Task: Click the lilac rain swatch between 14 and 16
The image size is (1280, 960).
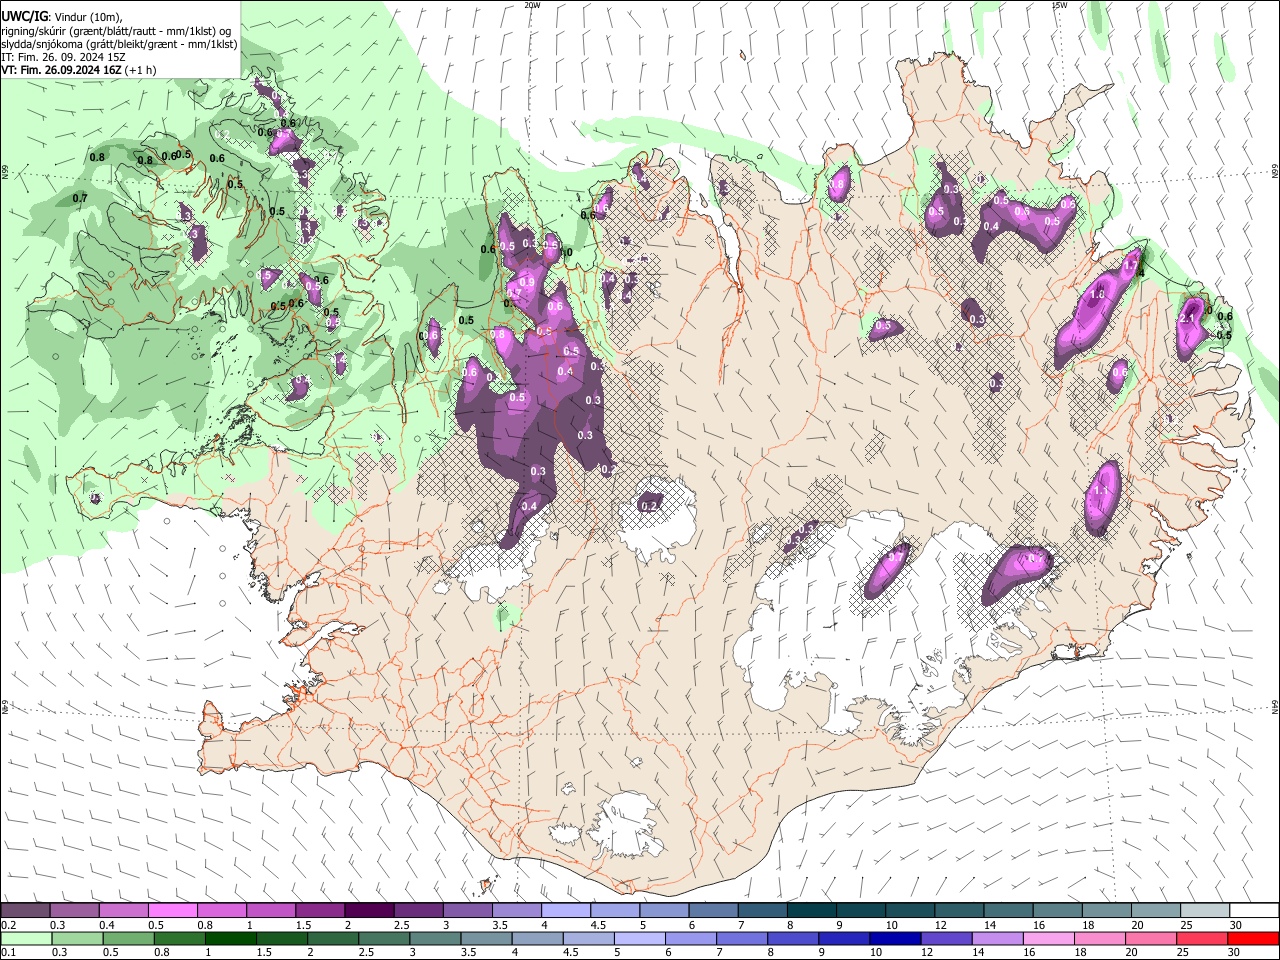Action: pyautogui.click(x=997, y=938)
